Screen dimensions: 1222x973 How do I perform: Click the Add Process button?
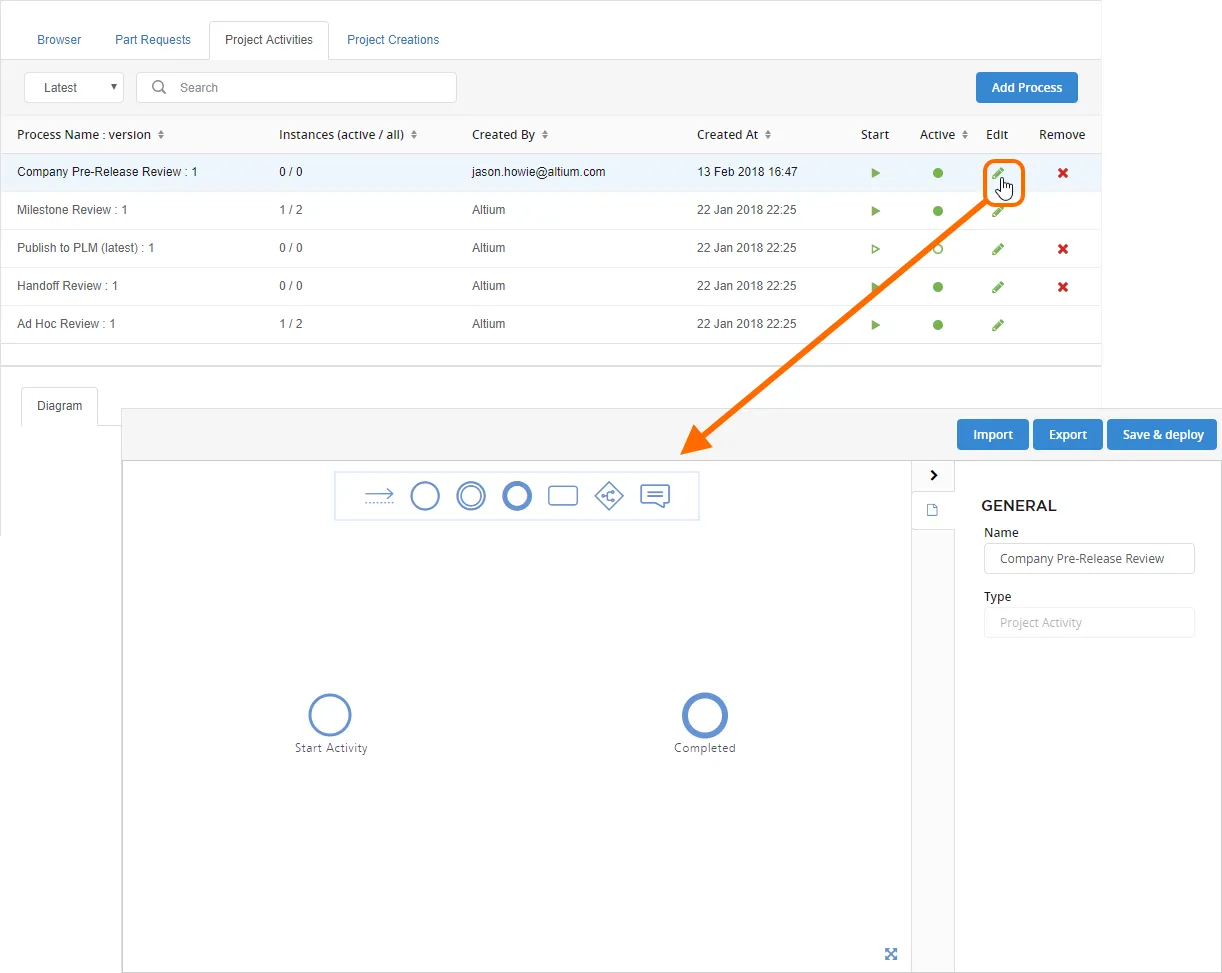coord(1027,88)
